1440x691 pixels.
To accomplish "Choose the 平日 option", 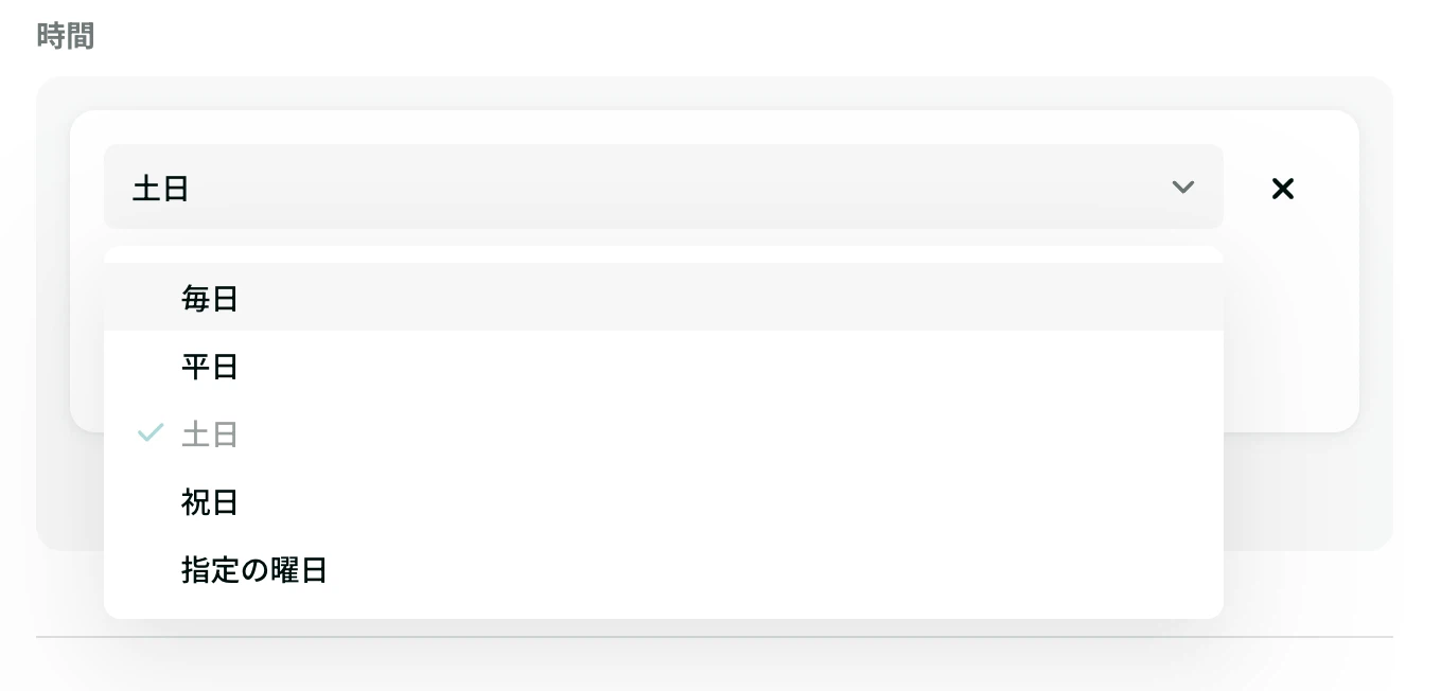I will click(210, 367).
